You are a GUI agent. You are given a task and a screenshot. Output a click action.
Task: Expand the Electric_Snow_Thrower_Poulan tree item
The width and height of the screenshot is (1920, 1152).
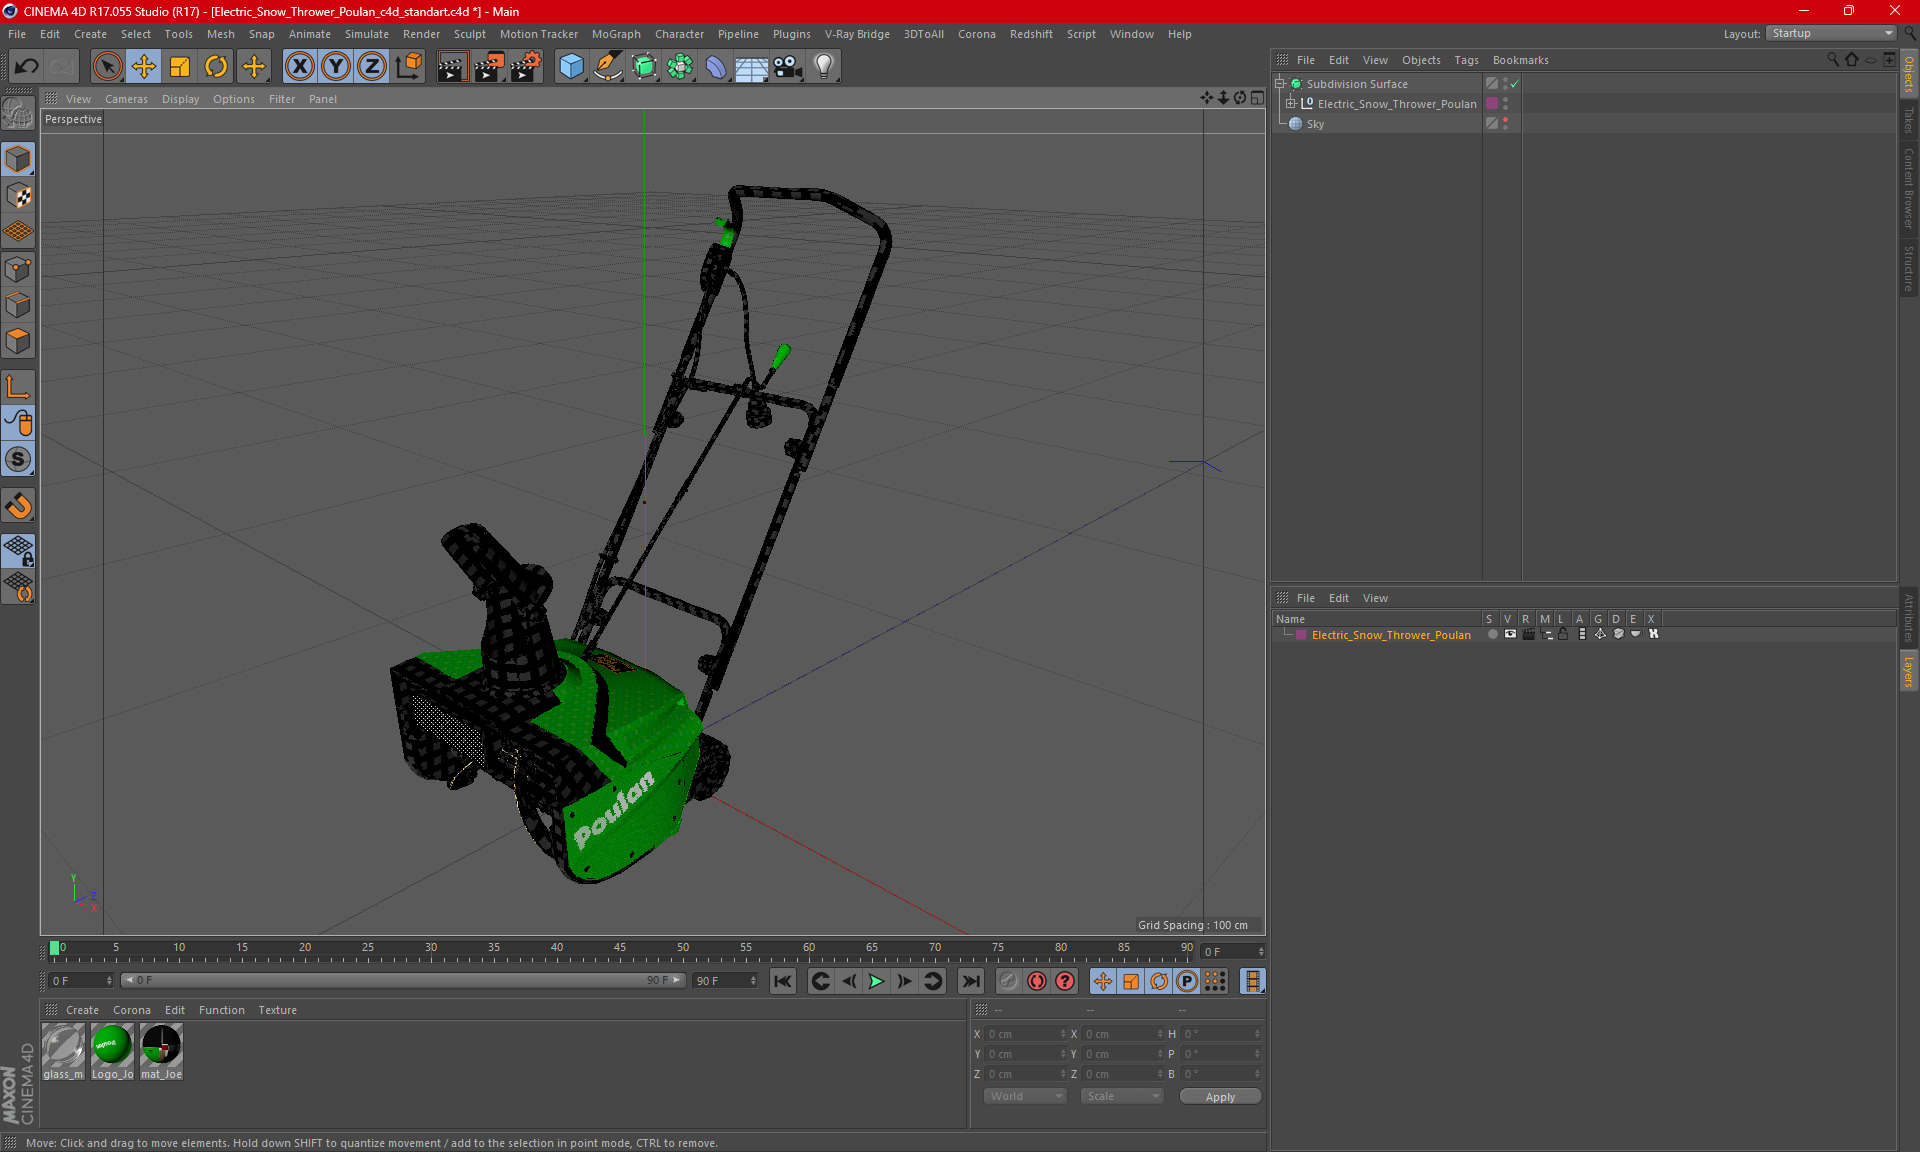click(1291, 104)
